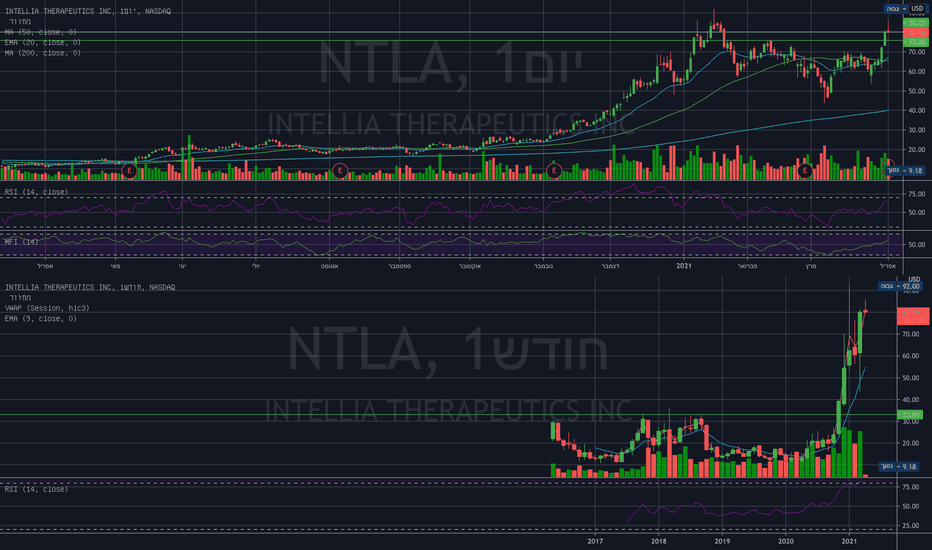This screenshot has height=550, width=932.
Task: Open the earnings marker near March 2021
Action: (x=805, y=171)
